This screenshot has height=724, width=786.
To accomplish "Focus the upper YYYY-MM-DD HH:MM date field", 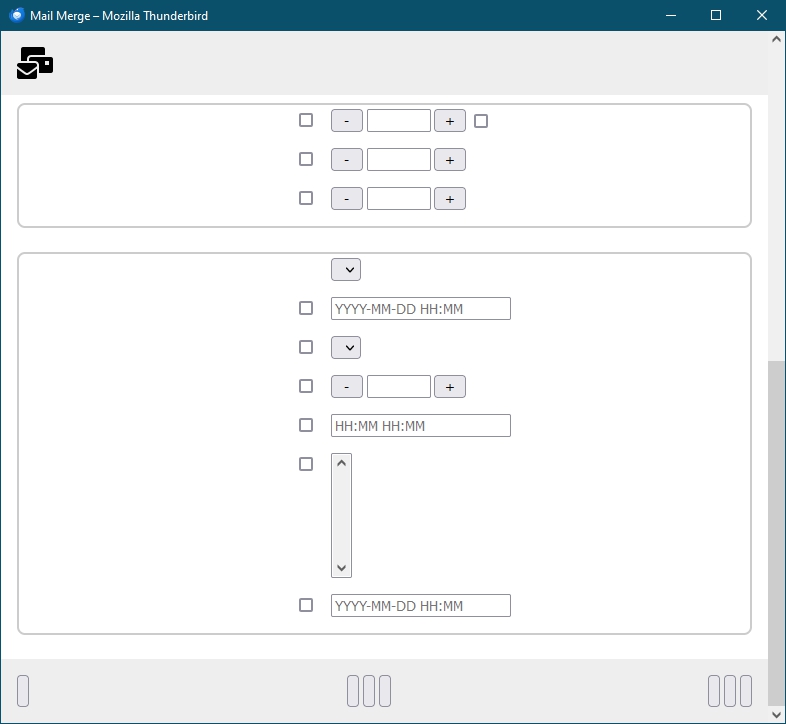I will pyautogui.click(x=421, y=308).
